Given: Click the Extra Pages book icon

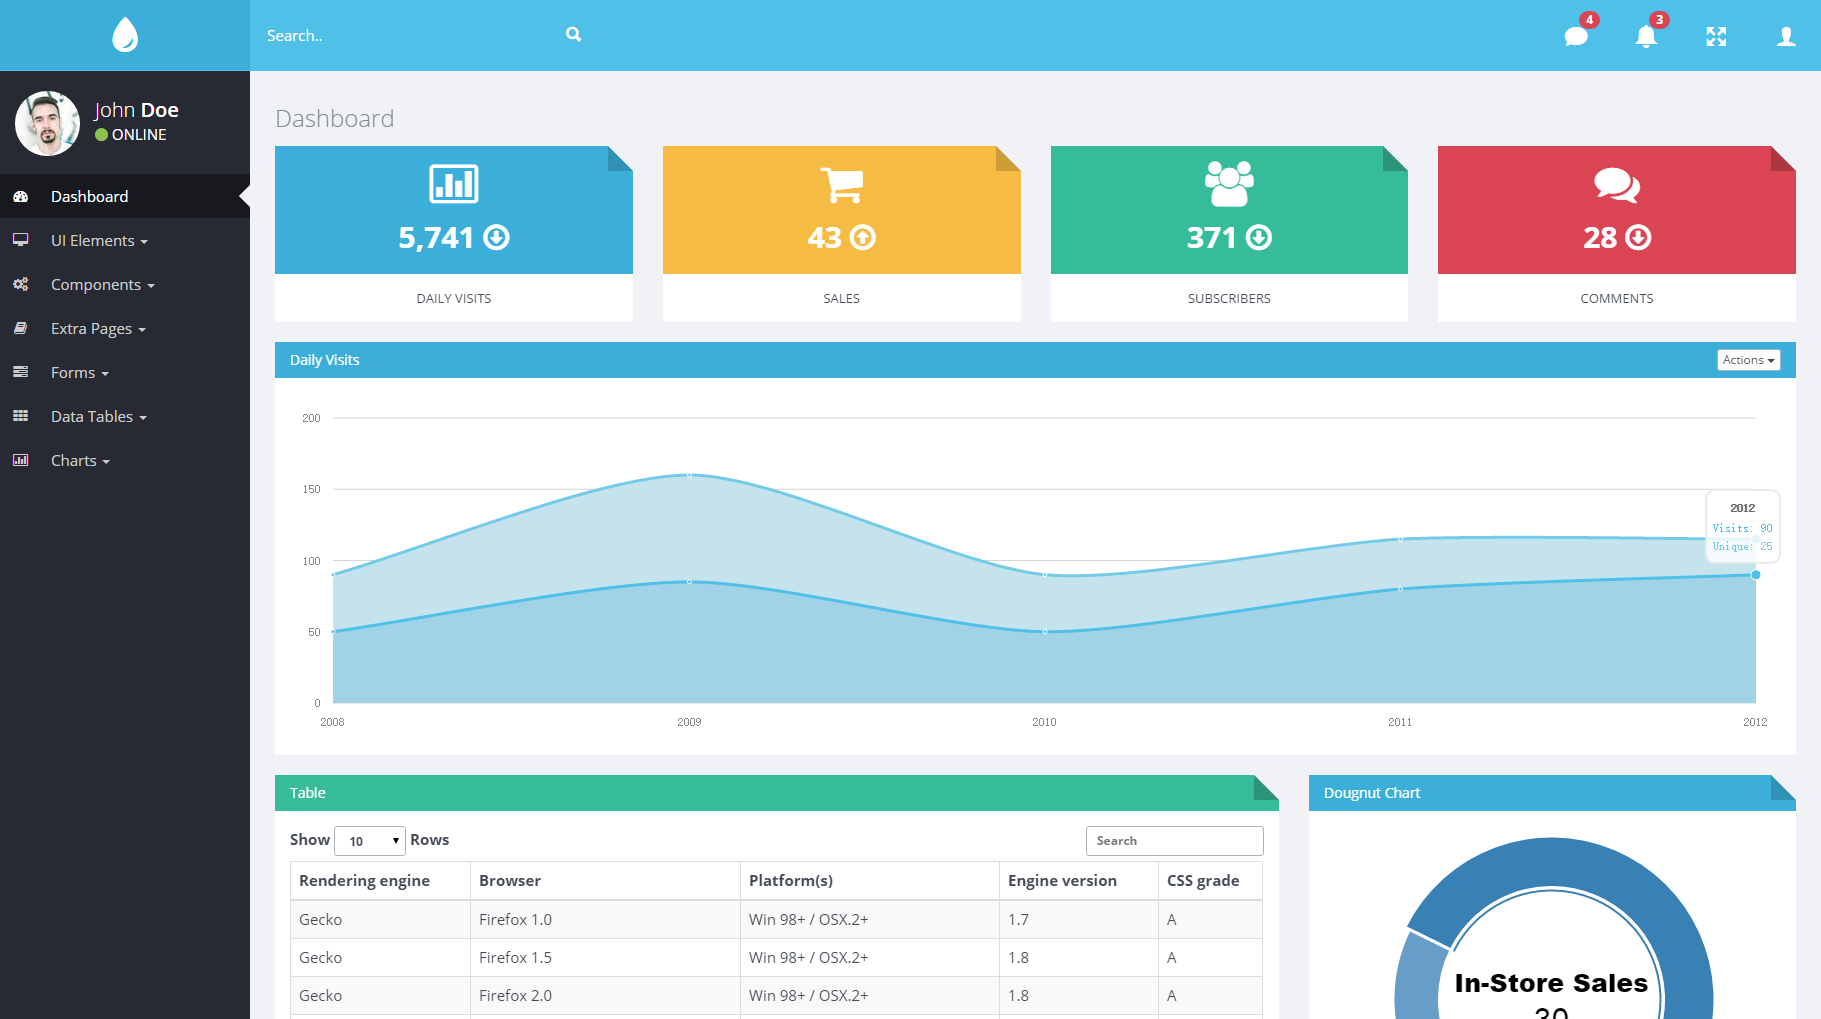Looking at the screenshot, I should (21, 328).
